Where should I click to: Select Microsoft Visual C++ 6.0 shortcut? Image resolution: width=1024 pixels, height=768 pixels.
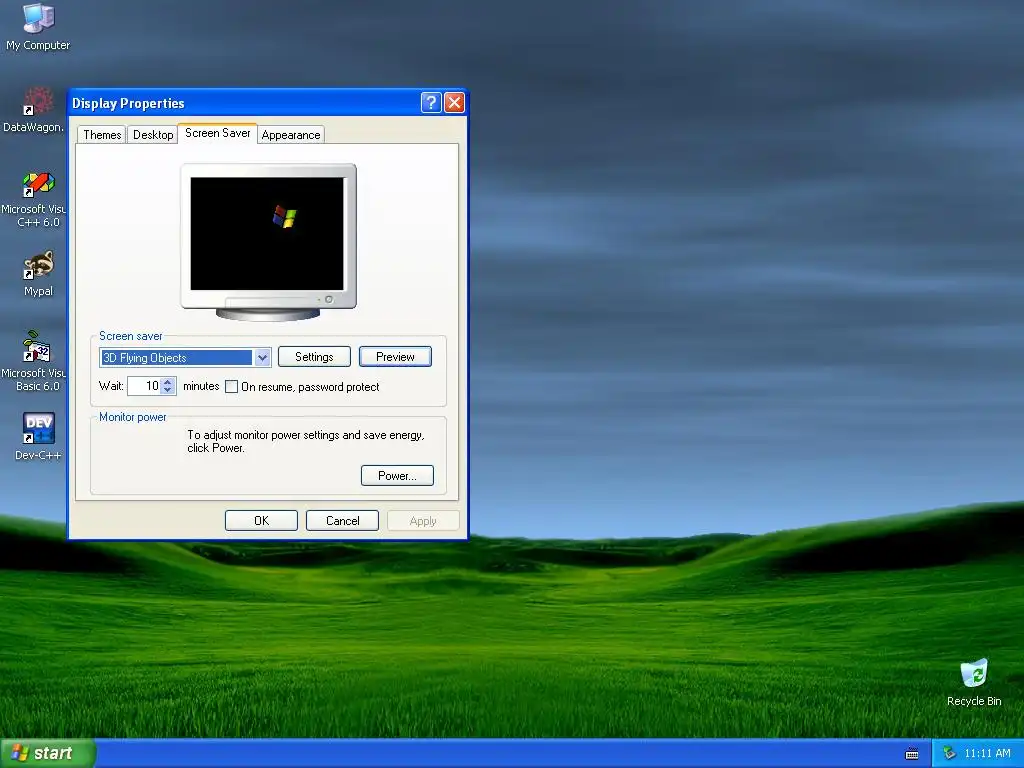tap(34, 199)
